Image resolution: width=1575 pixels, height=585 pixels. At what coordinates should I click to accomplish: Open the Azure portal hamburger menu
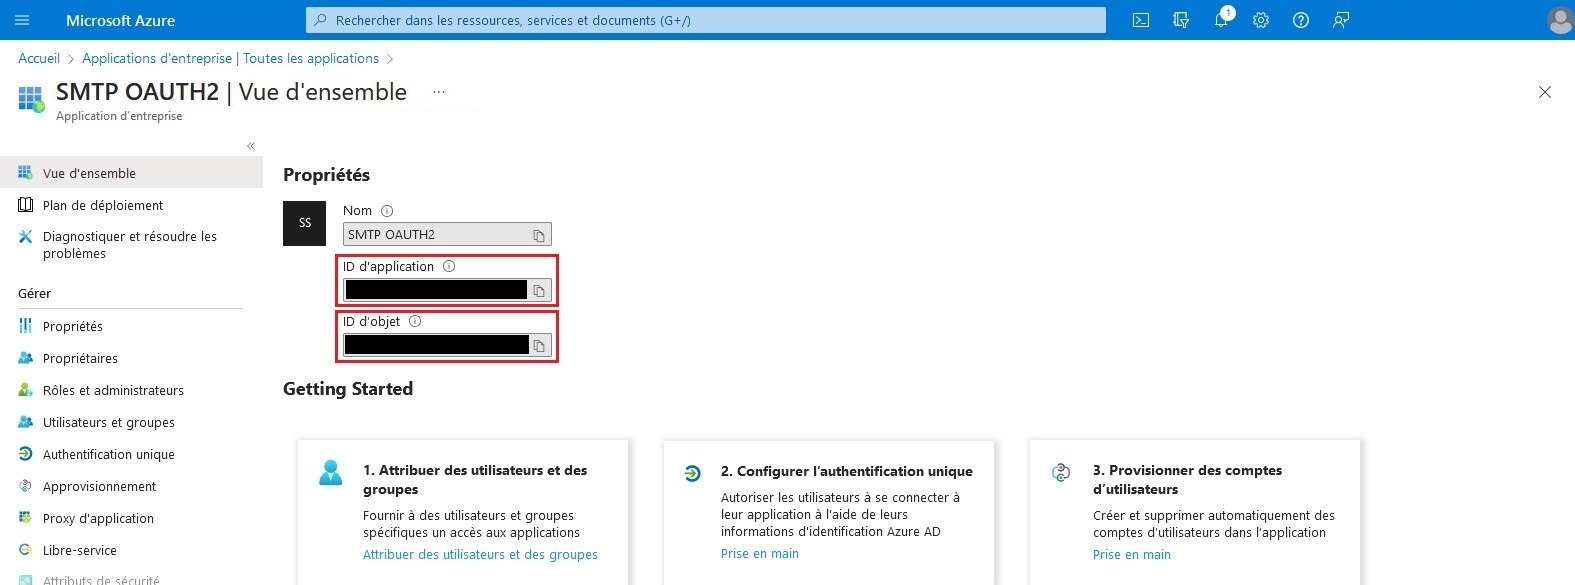tap(22, 20)
